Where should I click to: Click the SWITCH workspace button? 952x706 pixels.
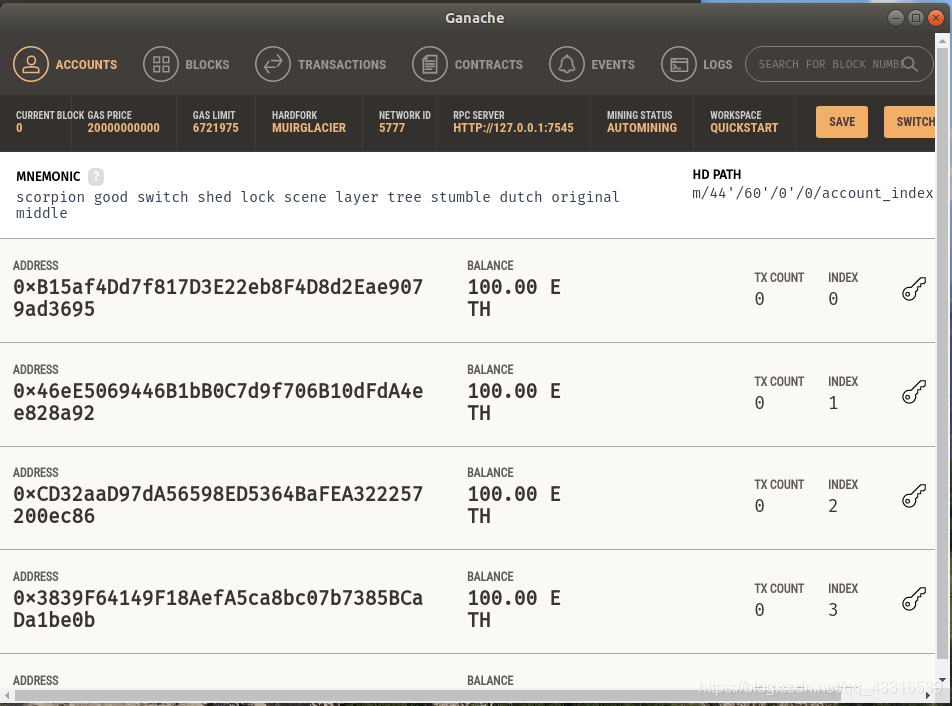click(910, 122)
